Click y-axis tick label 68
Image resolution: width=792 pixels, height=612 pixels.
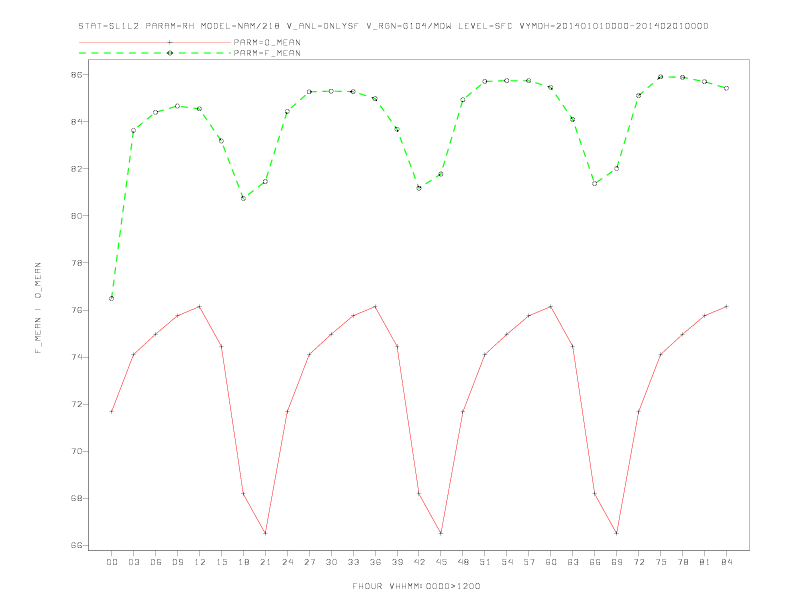coord(76,498)
